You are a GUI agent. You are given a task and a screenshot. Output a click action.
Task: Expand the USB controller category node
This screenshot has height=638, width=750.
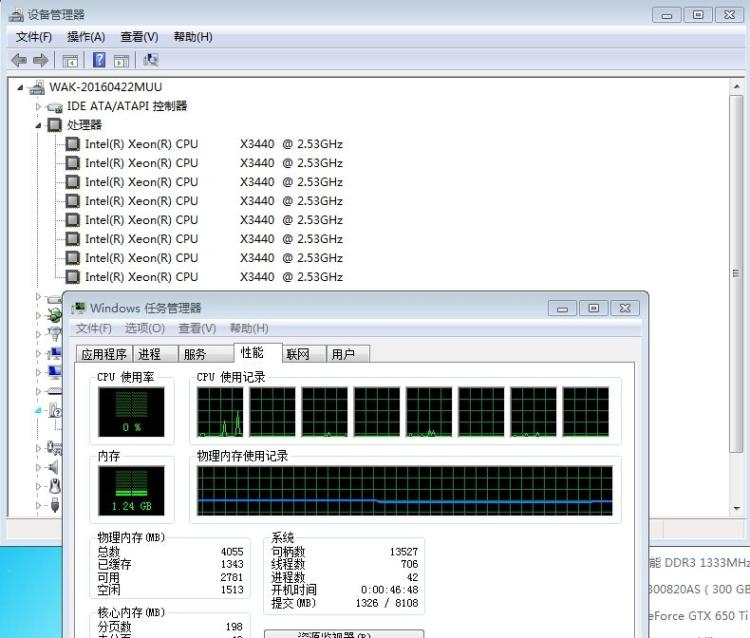tap(38, 505)
